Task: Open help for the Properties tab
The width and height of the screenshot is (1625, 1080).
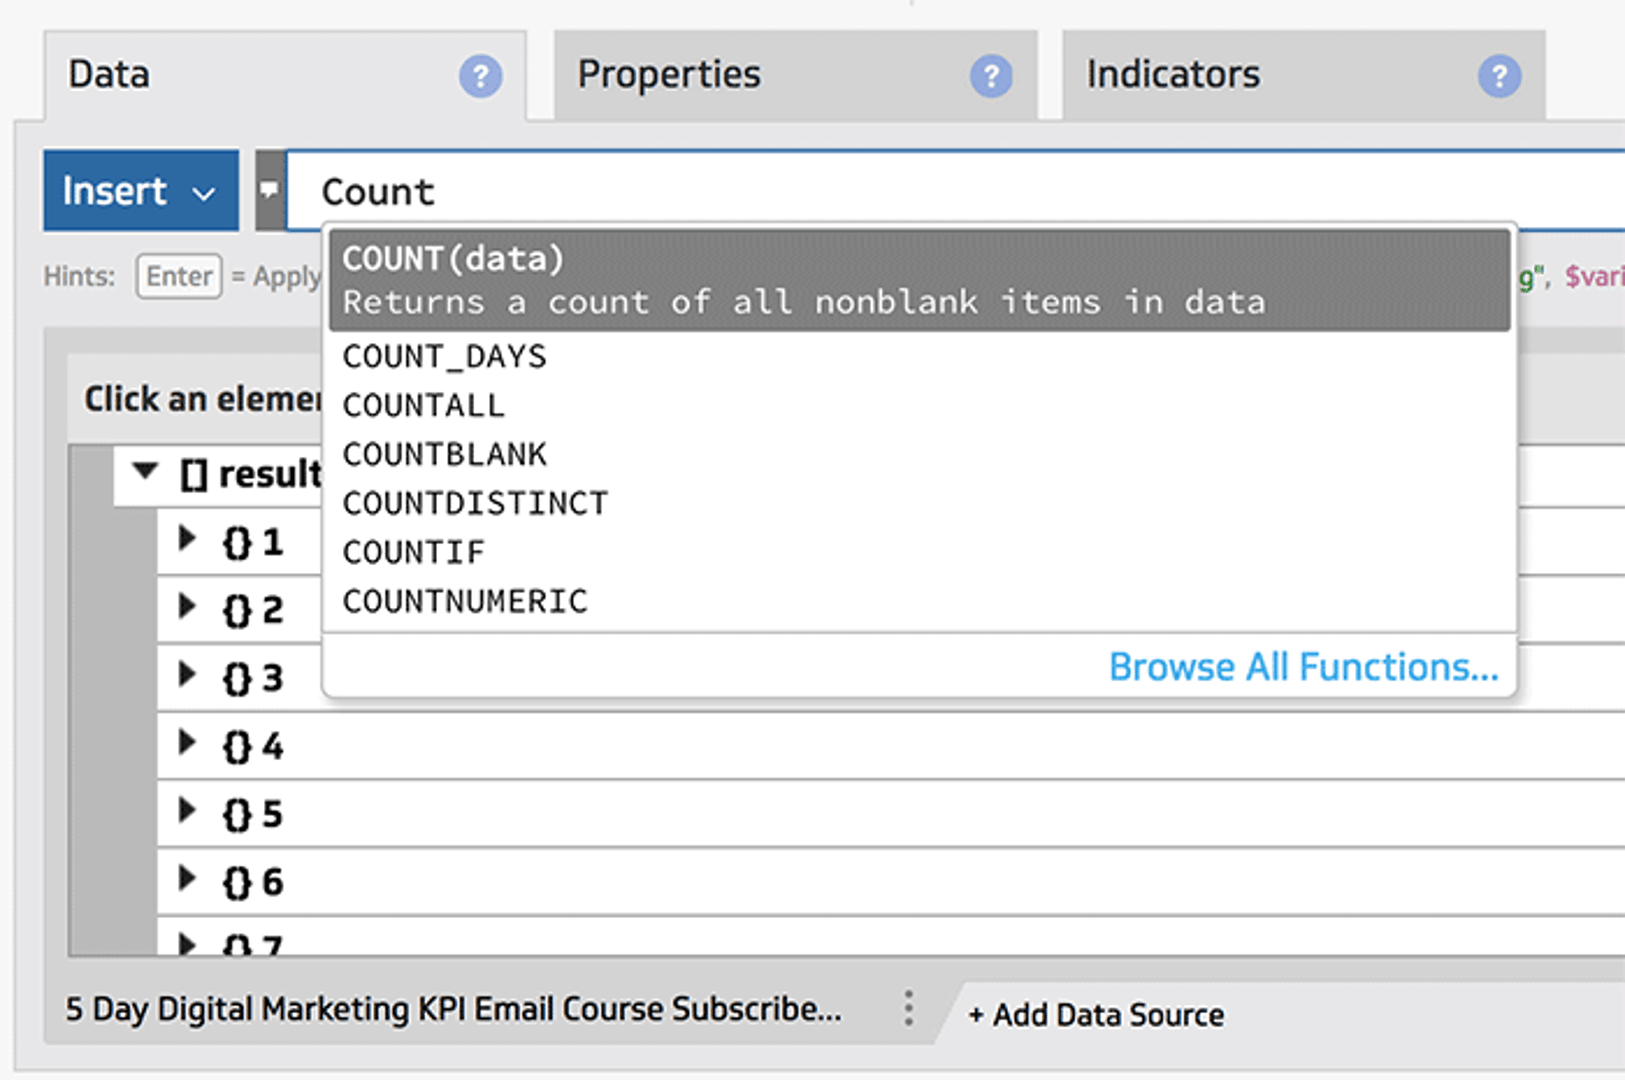Action: click(990, 75)
